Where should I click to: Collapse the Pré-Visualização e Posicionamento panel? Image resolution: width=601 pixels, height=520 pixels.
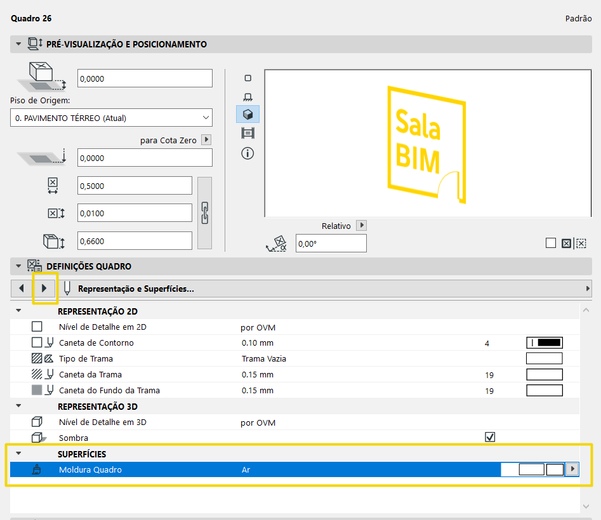[x=18, y=45]
